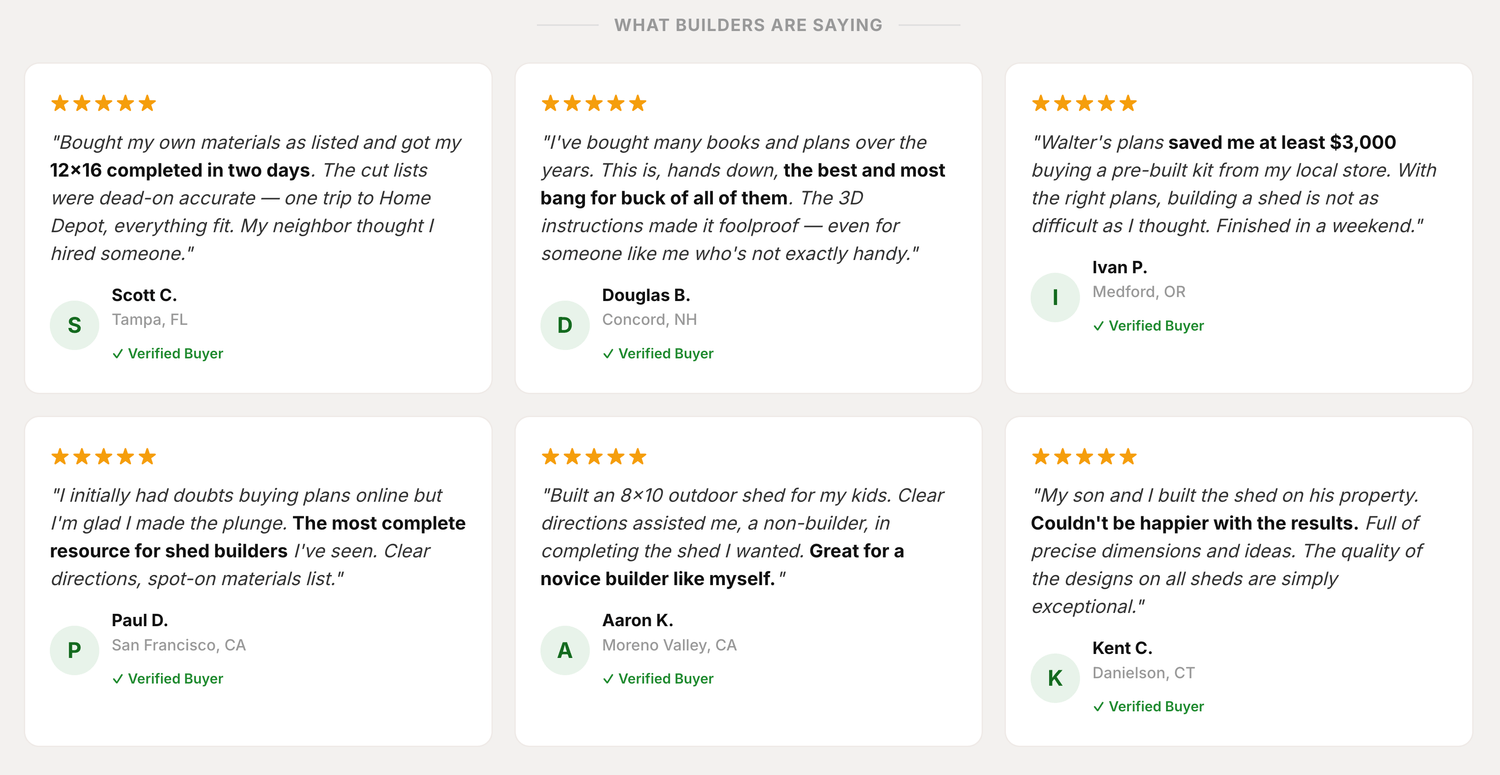Click the five stars above Douglas B.'s review
The height and width of the screenshot is (775, 1500).
click(594, 103)
